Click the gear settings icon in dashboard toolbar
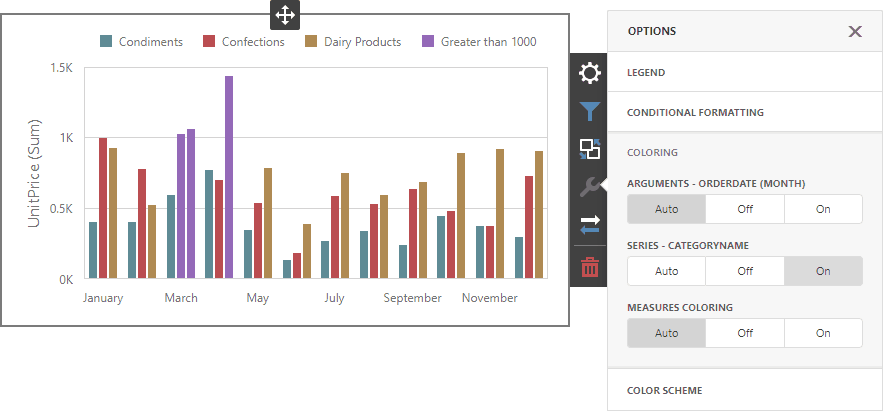The width and height of the screenshot is (883, 411). coord(590,73)
